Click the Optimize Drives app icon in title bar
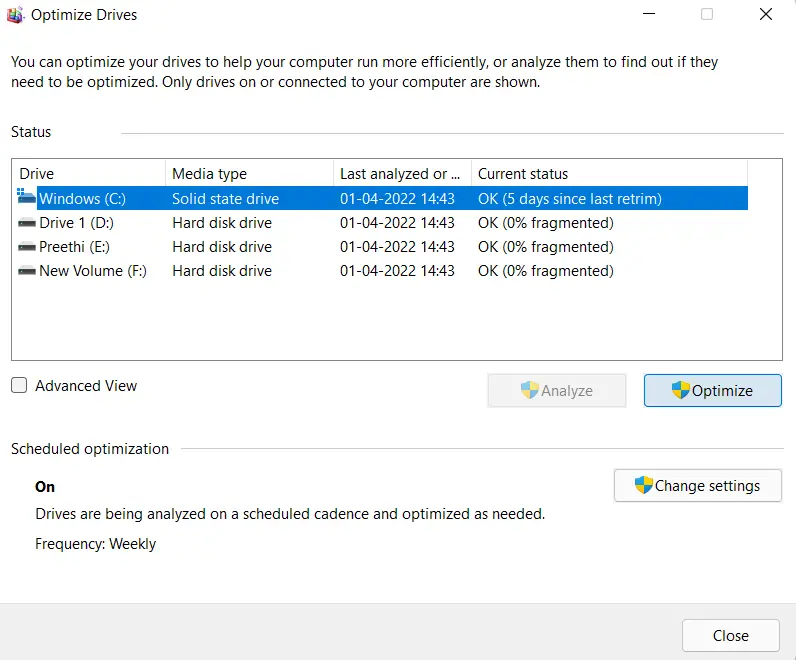This screenshot has width=796, height=660. click(15, 15)
